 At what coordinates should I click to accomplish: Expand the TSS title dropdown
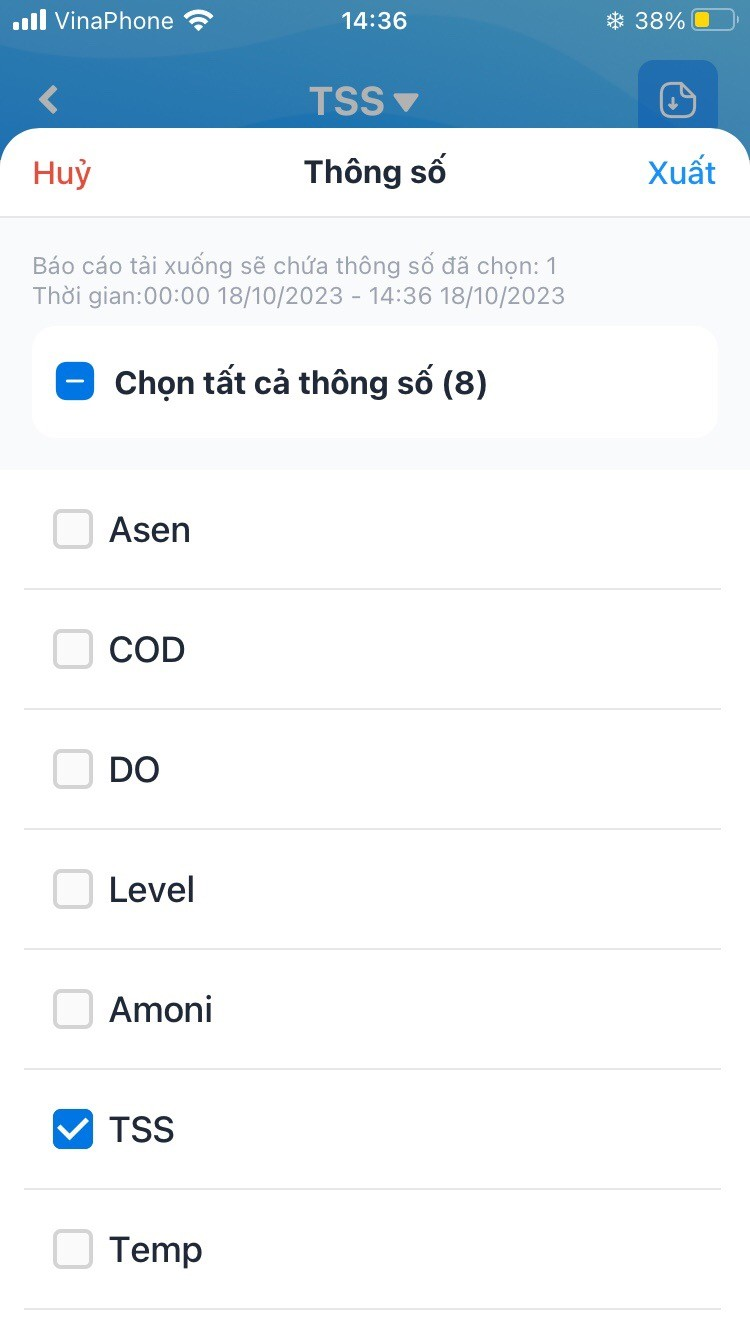click(363, 102)
